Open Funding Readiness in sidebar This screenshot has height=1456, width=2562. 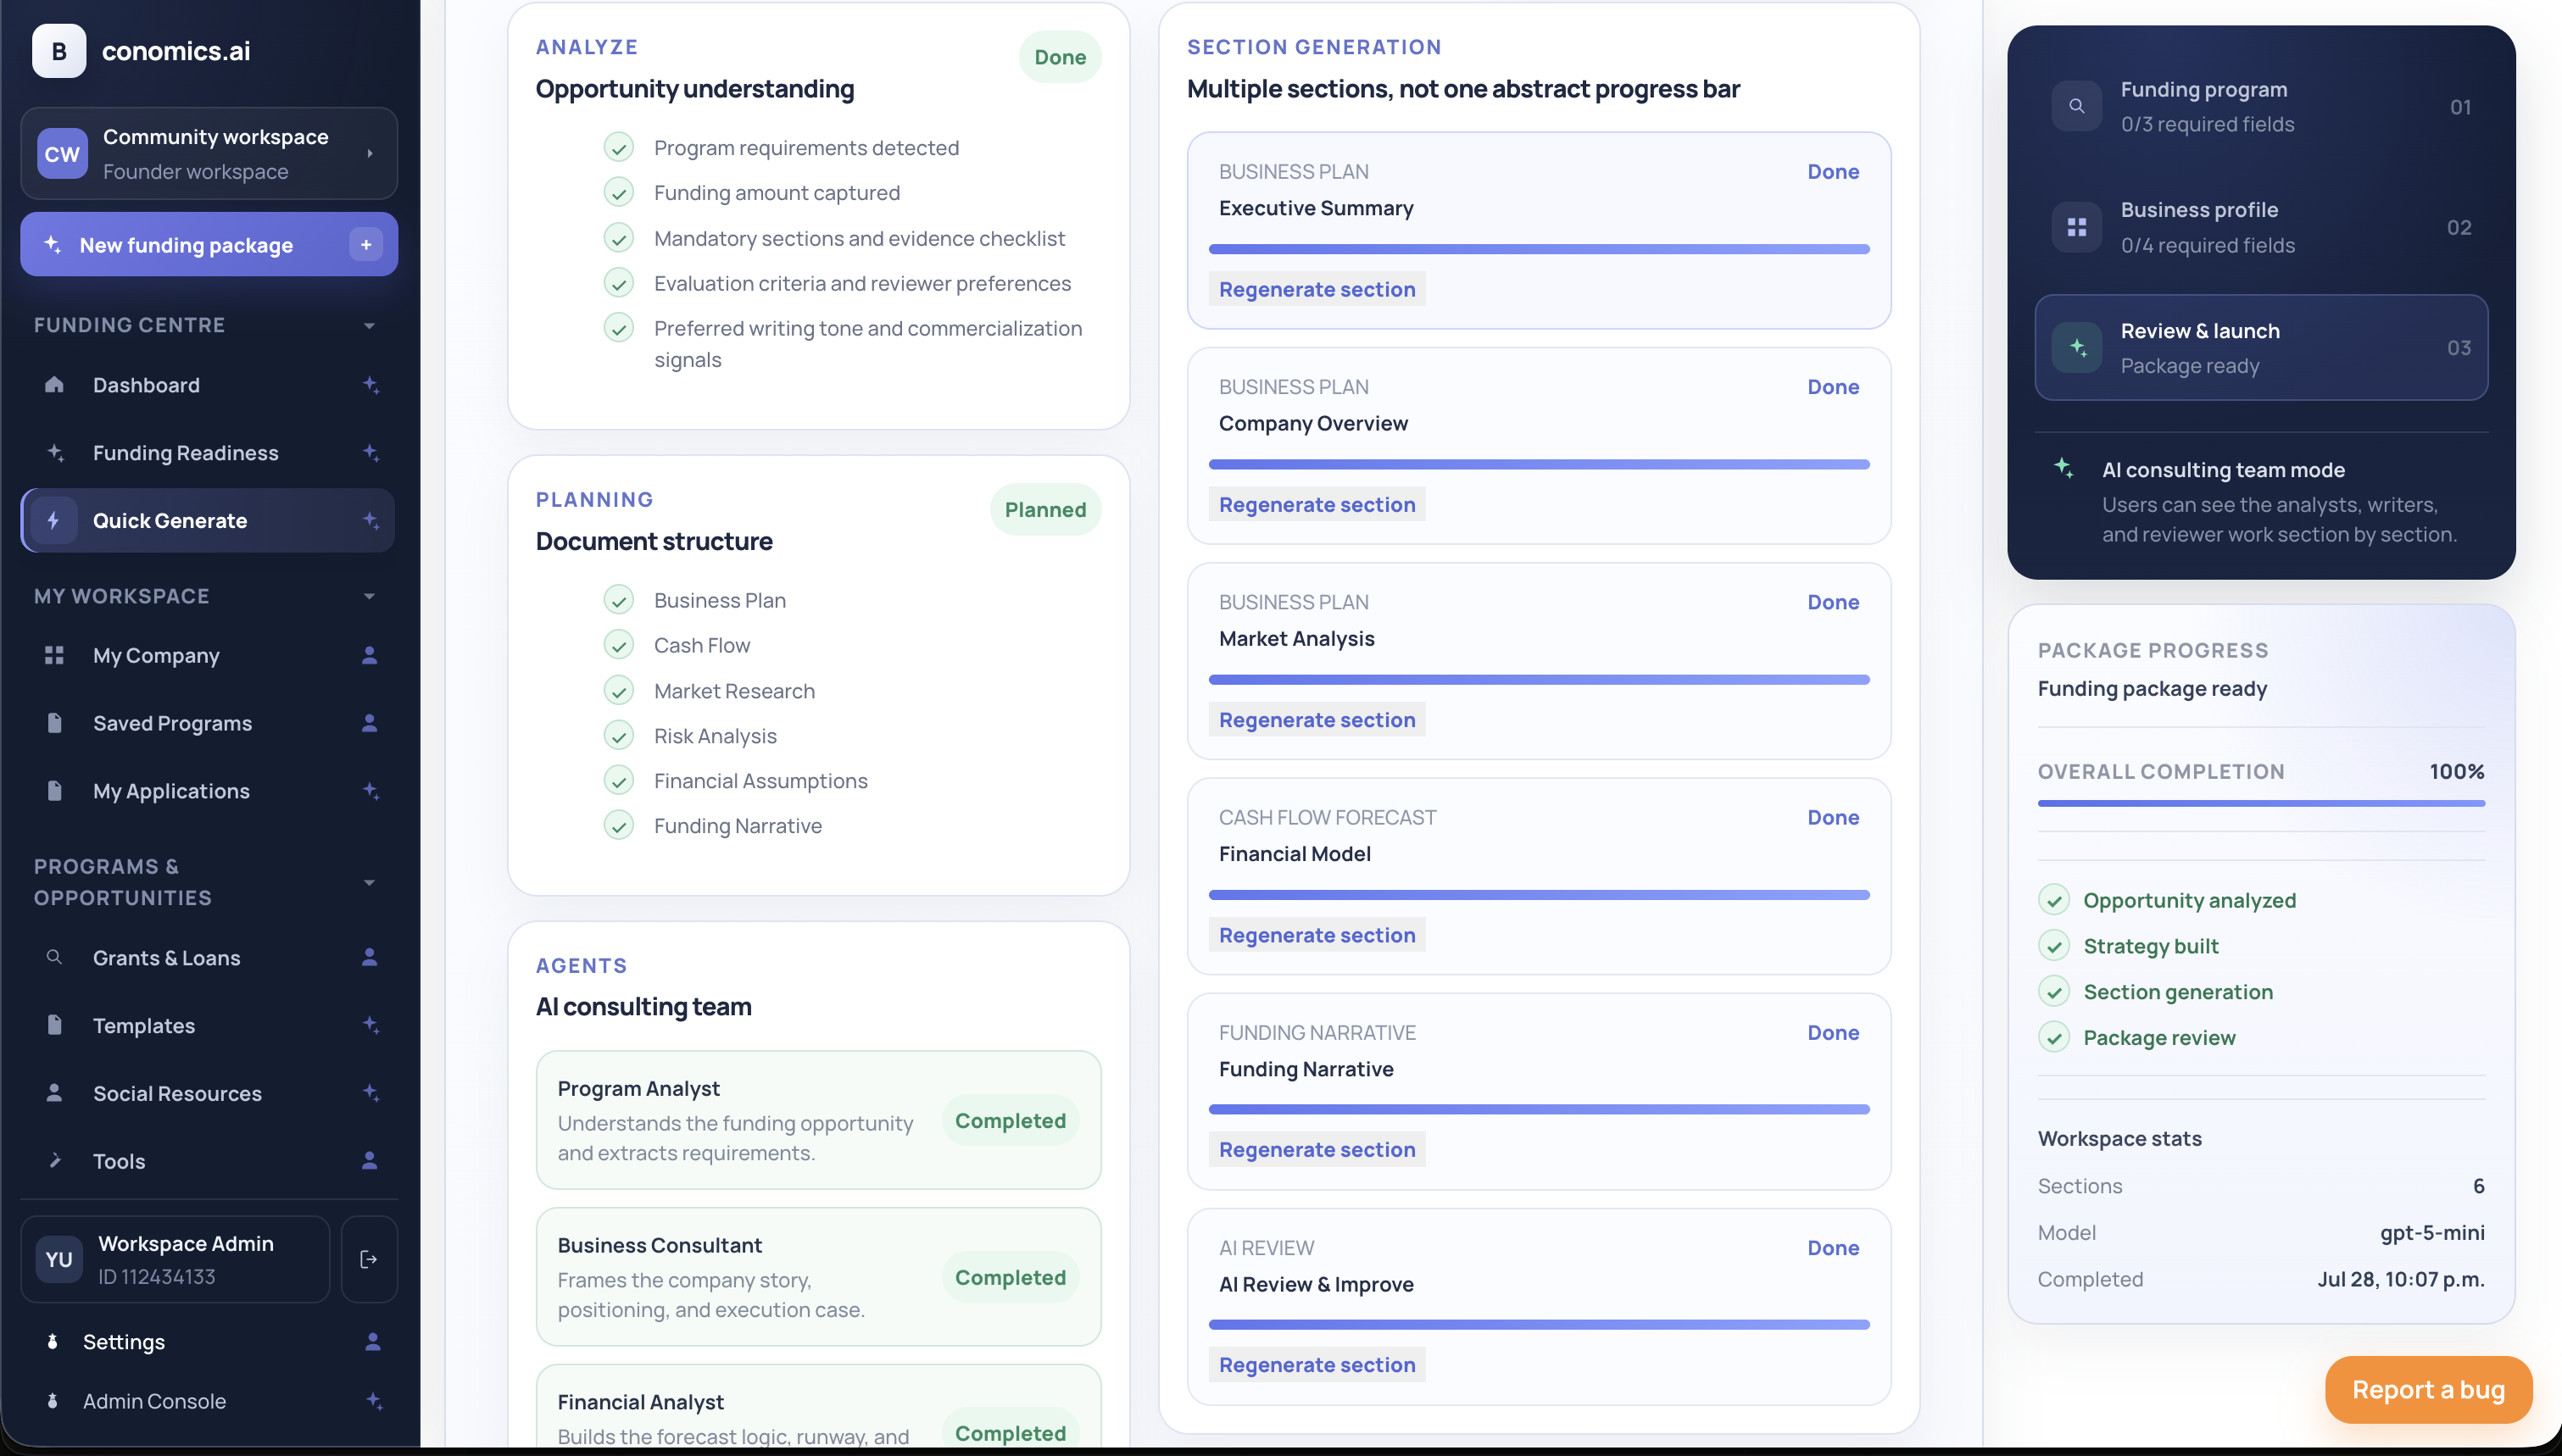click(x=208, y=453)
